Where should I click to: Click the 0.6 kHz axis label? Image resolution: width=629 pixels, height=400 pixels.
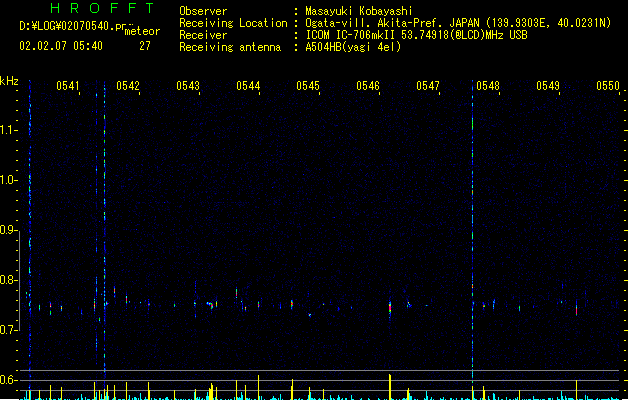point(8,380)
